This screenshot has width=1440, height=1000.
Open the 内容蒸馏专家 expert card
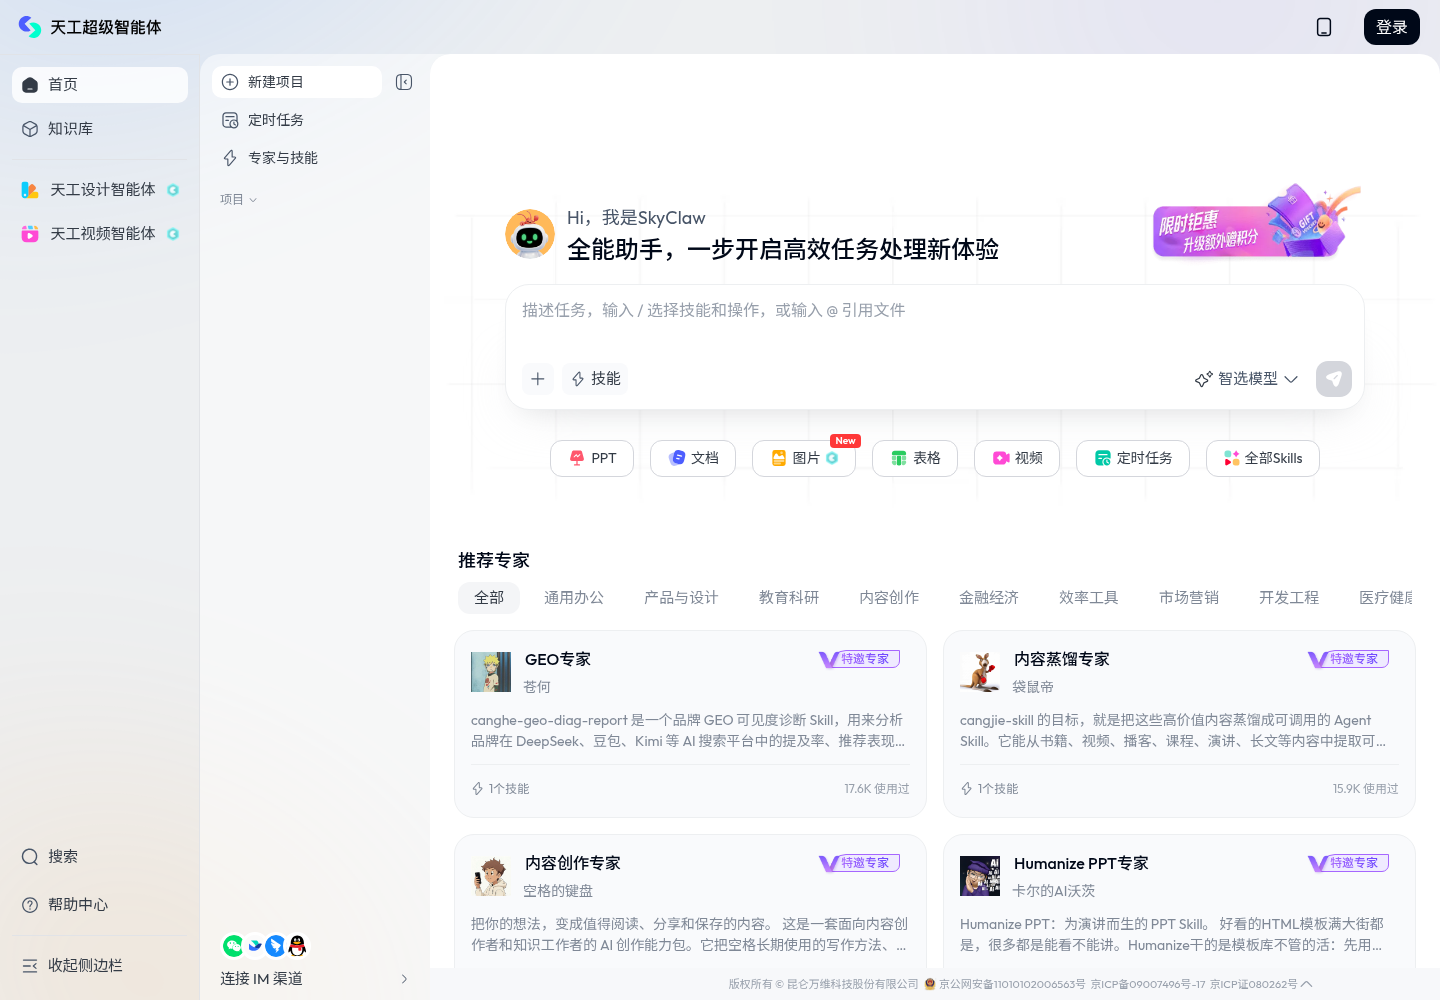tap(1179, 724)
